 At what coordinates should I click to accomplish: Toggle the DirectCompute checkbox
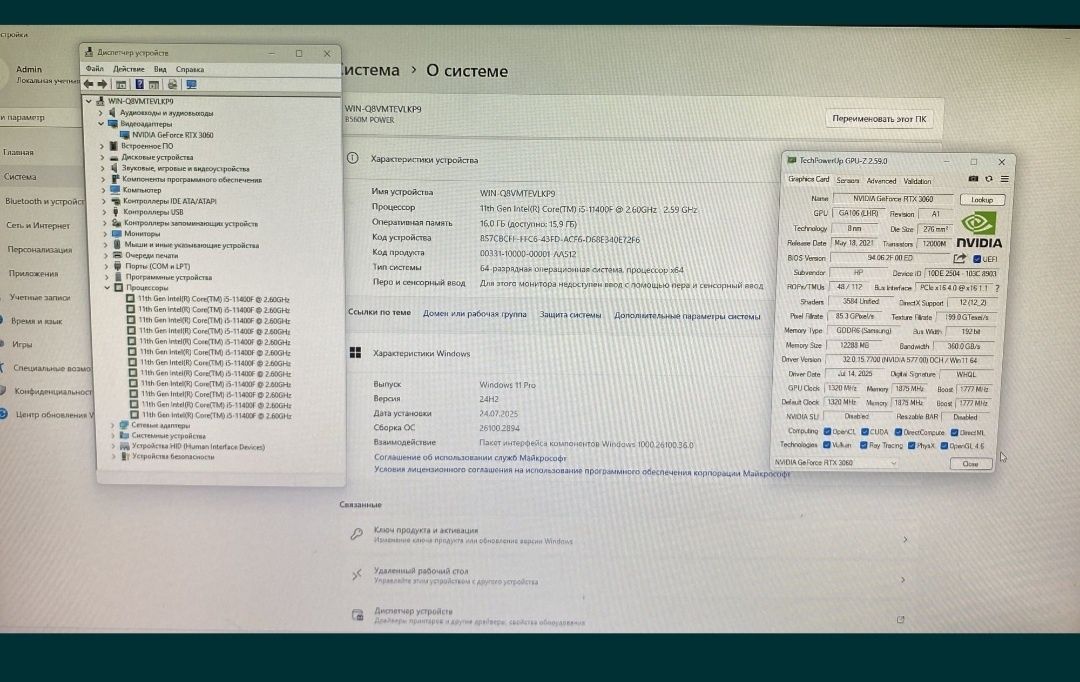898,432
